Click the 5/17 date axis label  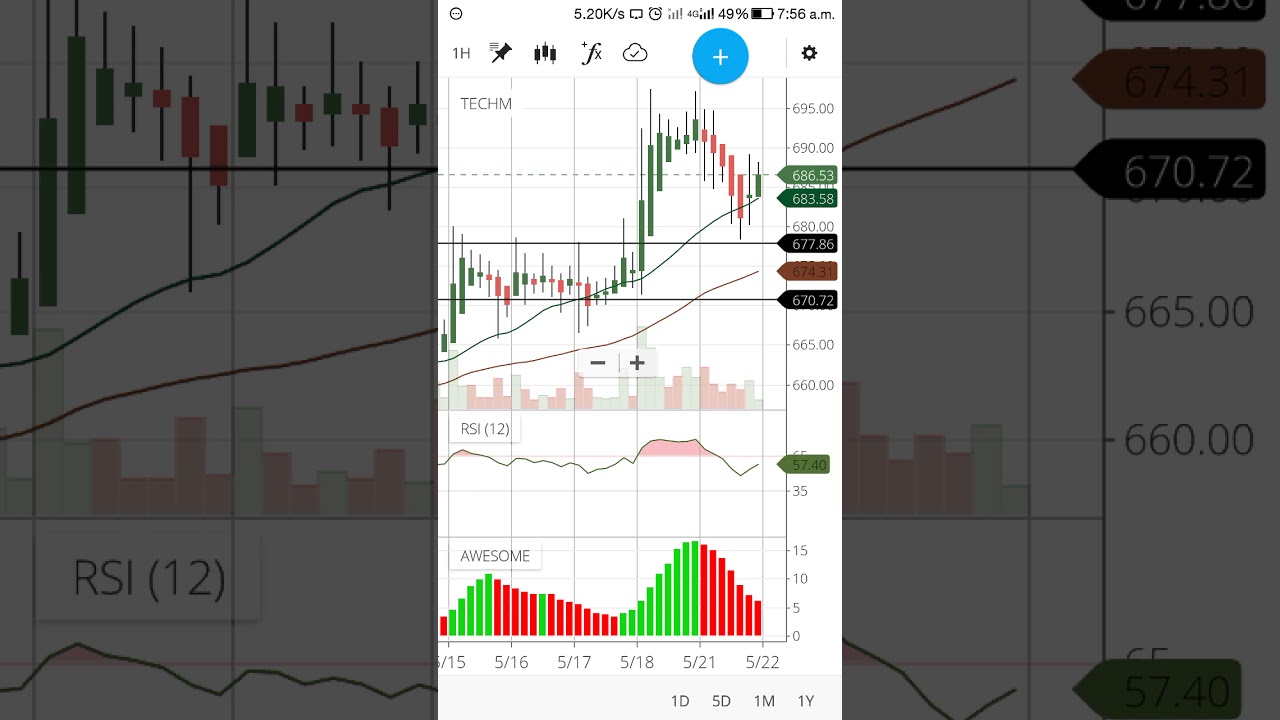[574, 662]
